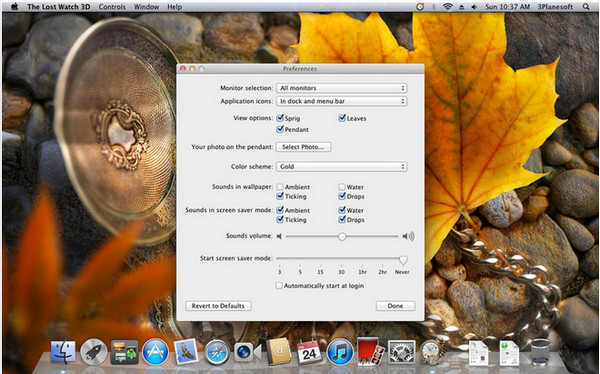Viewport: 600px width, 374px height.
Task: Disable Drops in screen saver mode
Action: click(342, 219)
